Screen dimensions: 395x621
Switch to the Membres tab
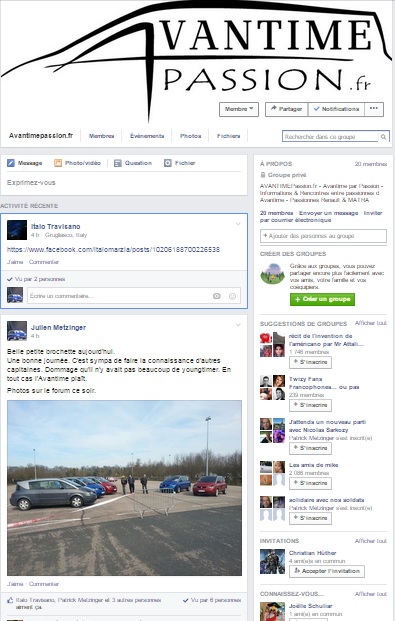(x=101, y=136)
